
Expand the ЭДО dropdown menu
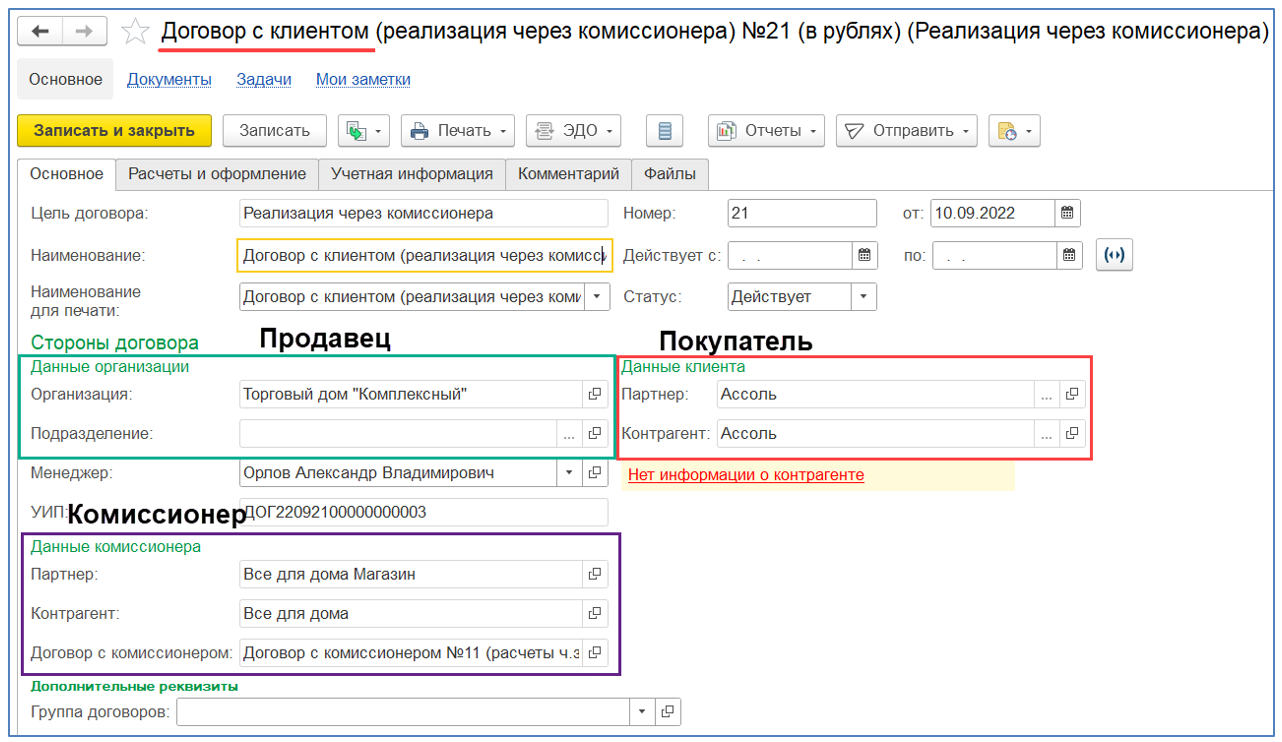point(574,131)
